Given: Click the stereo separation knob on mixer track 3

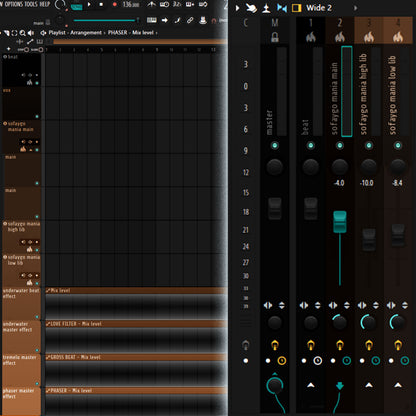Looking at the screenshot, I should (x=369, y=322).
